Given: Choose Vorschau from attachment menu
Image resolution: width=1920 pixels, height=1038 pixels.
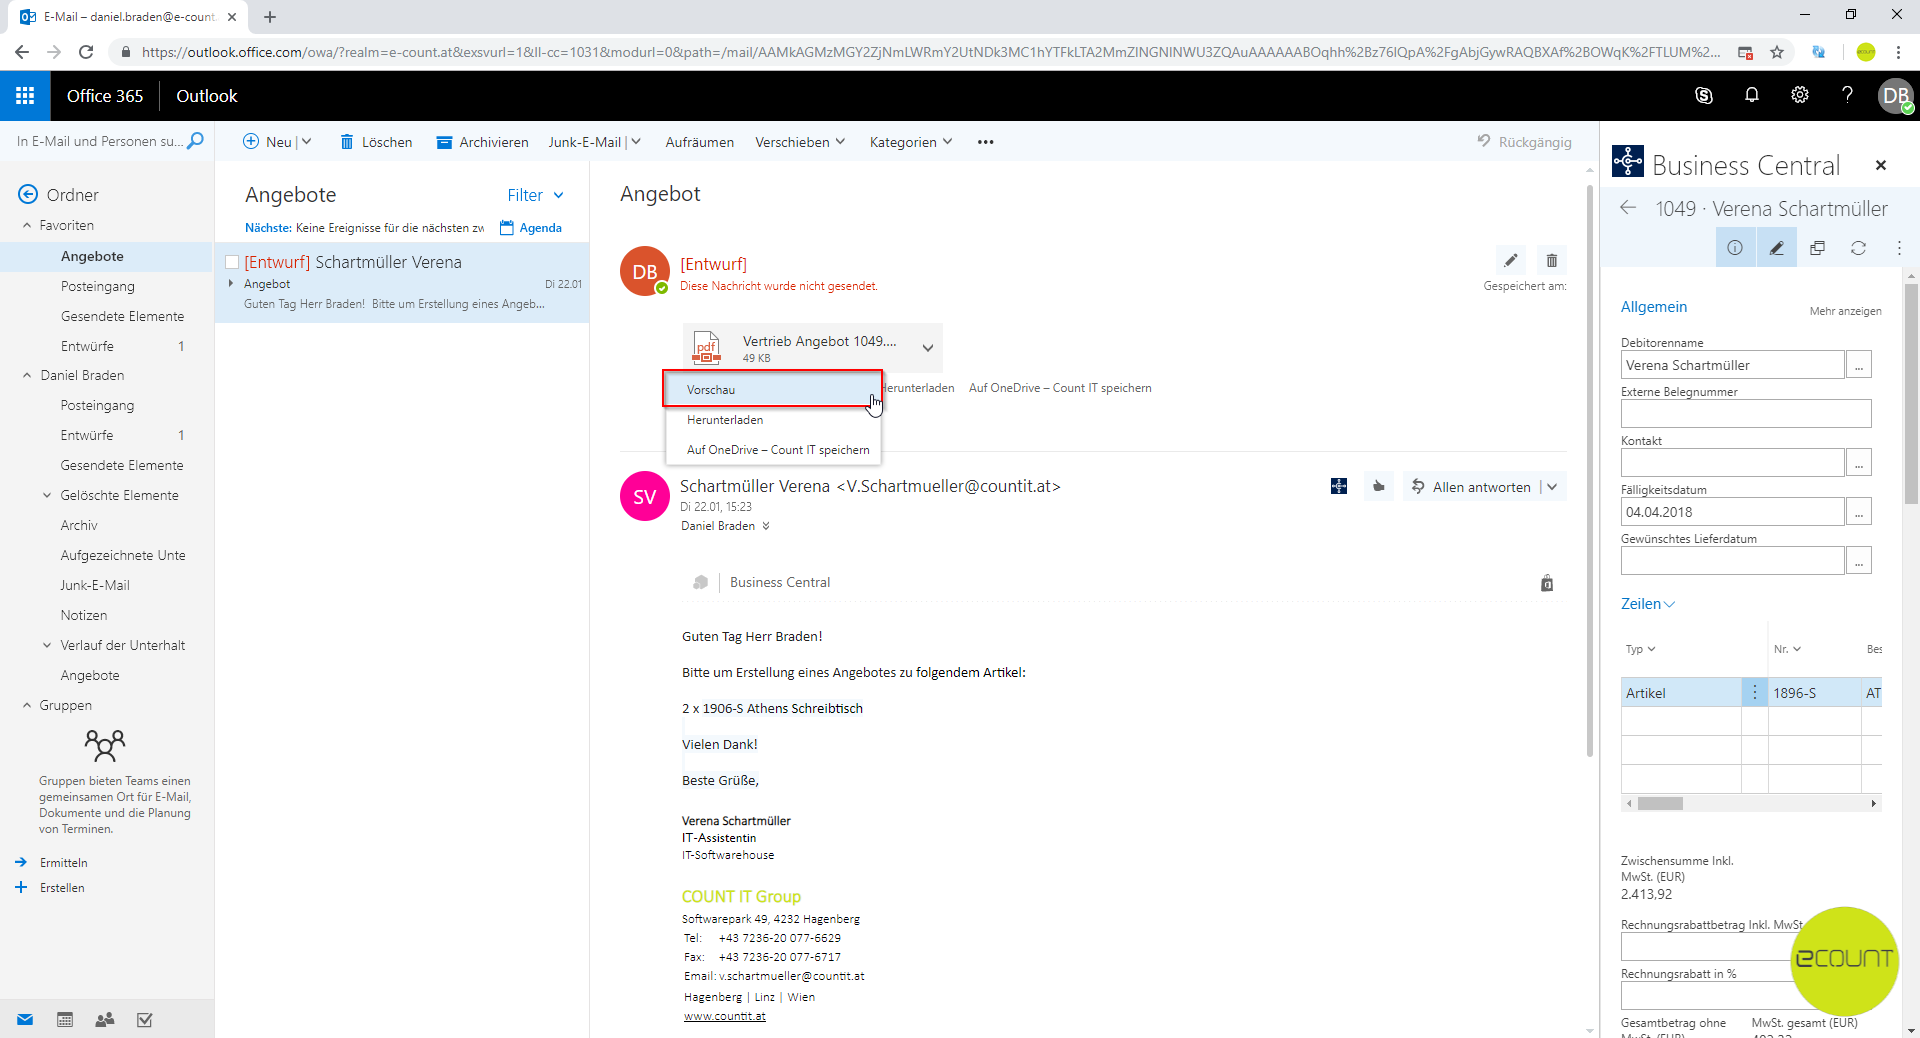Looking at the screenshot, I should coord(772,389).
